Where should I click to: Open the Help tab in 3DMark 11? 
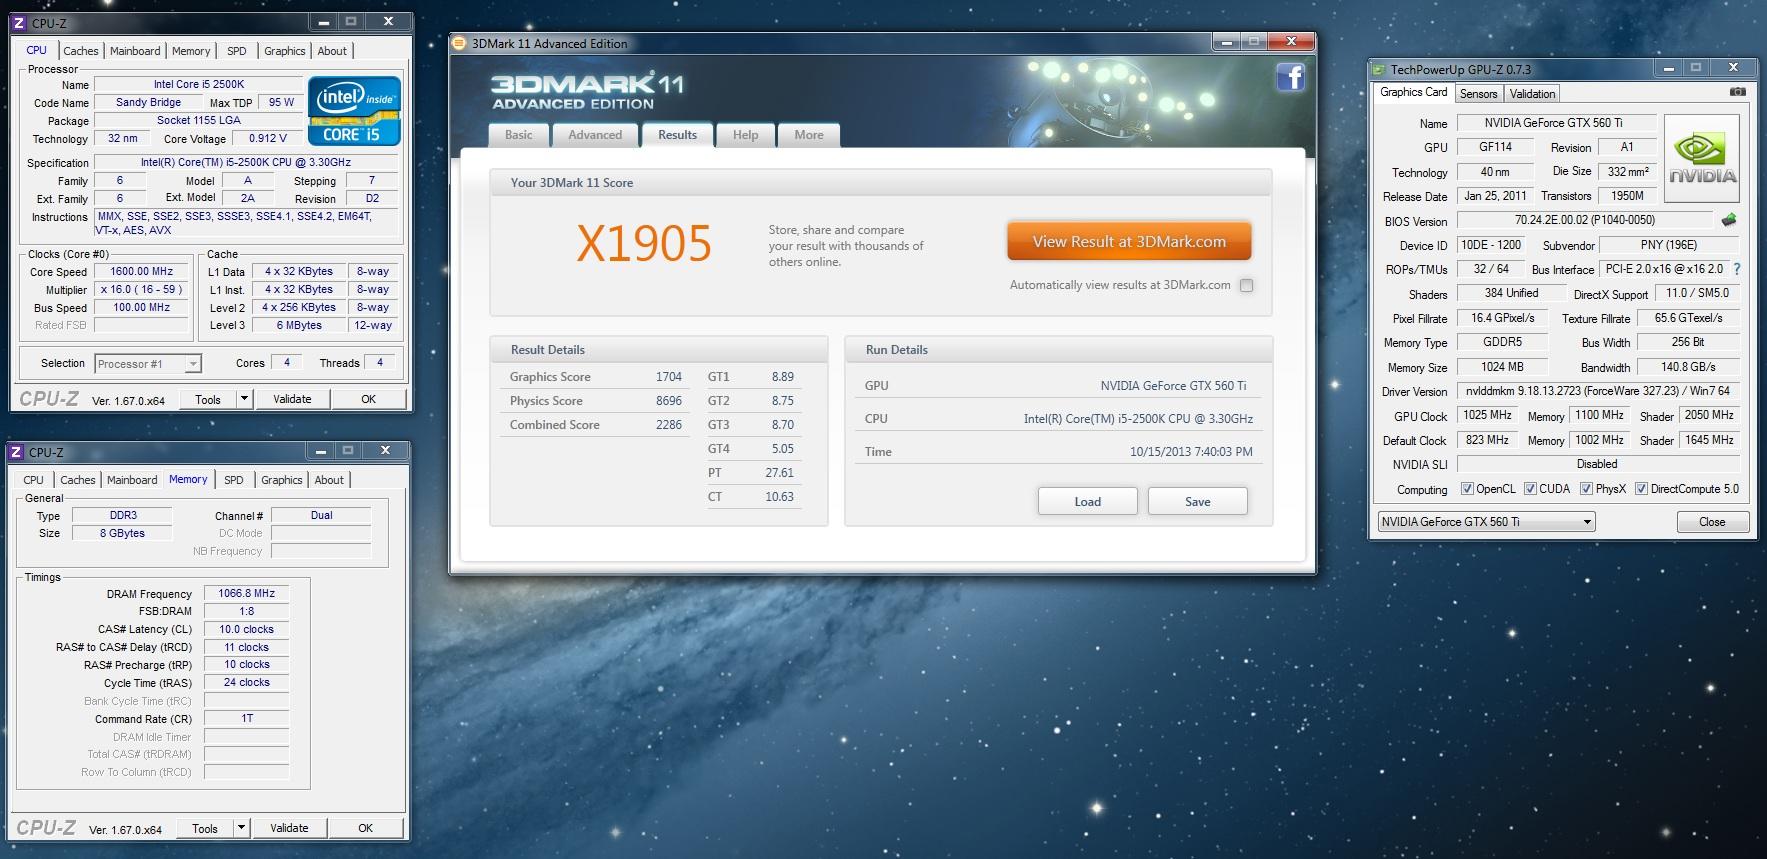pyautogui.click(x=745, y=135)
